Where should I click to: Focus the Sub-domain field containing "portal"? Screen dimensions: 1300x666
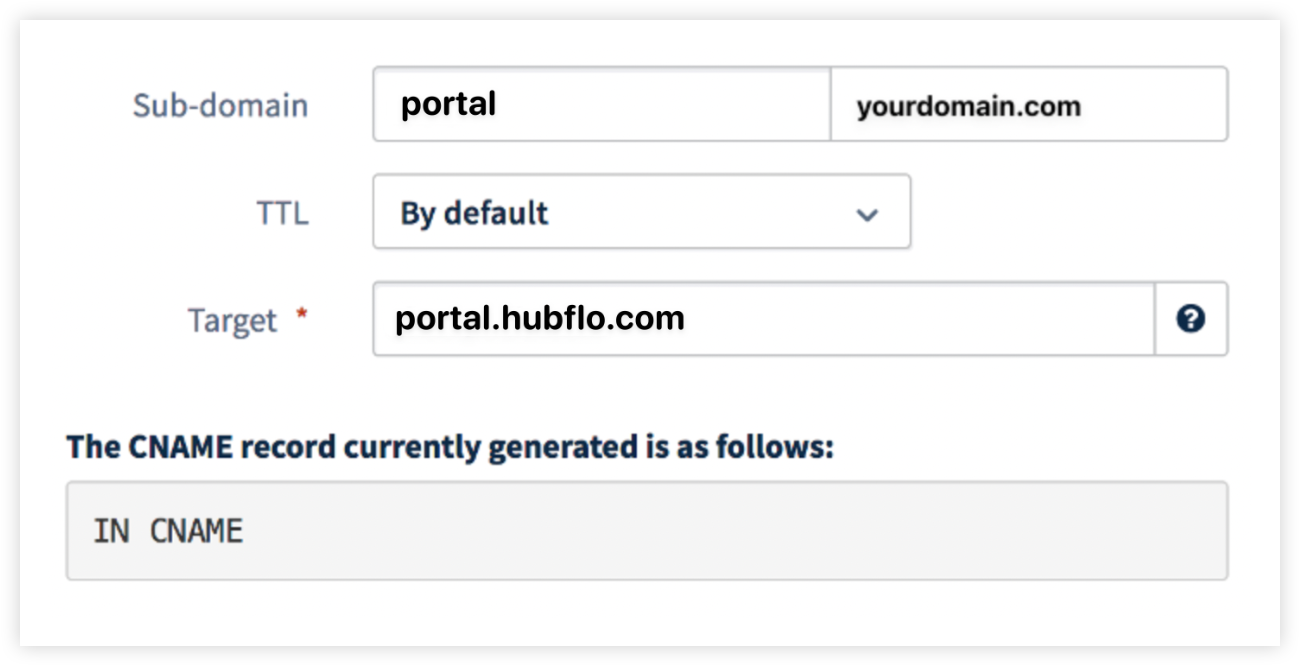tap(601, 104)
